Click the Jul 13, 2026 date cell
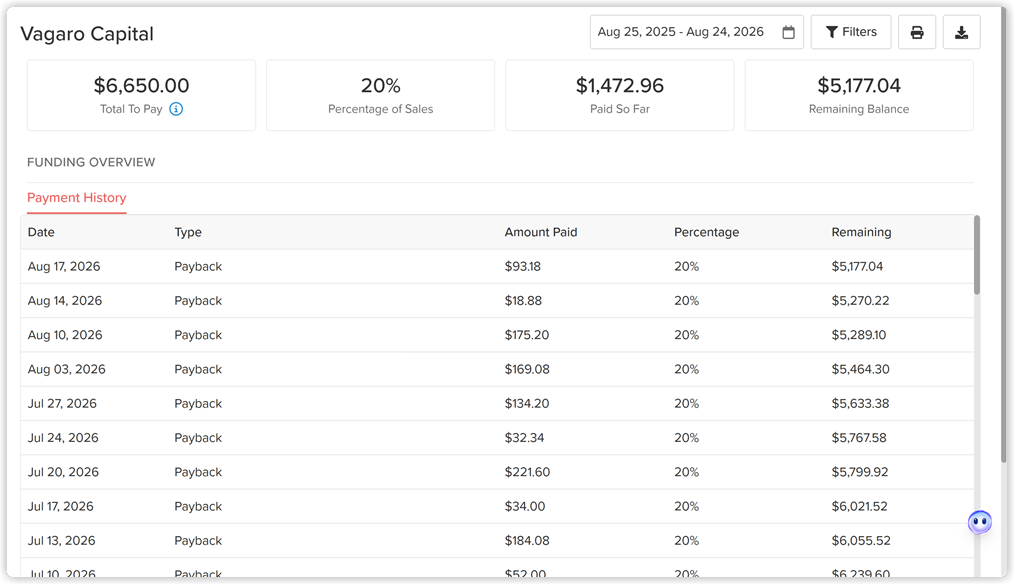 click(x=61, y=541)
